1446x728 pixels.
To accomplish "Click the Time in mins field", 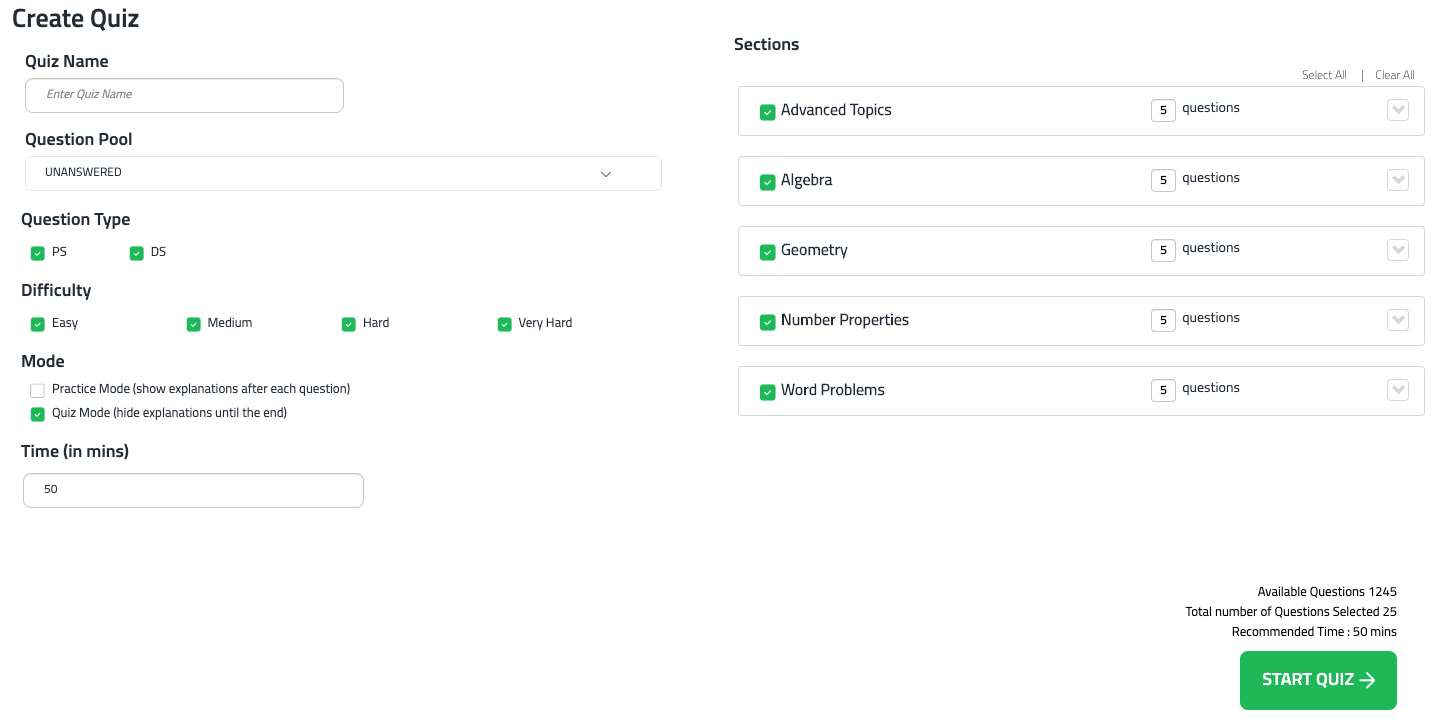I will [193, 491].
